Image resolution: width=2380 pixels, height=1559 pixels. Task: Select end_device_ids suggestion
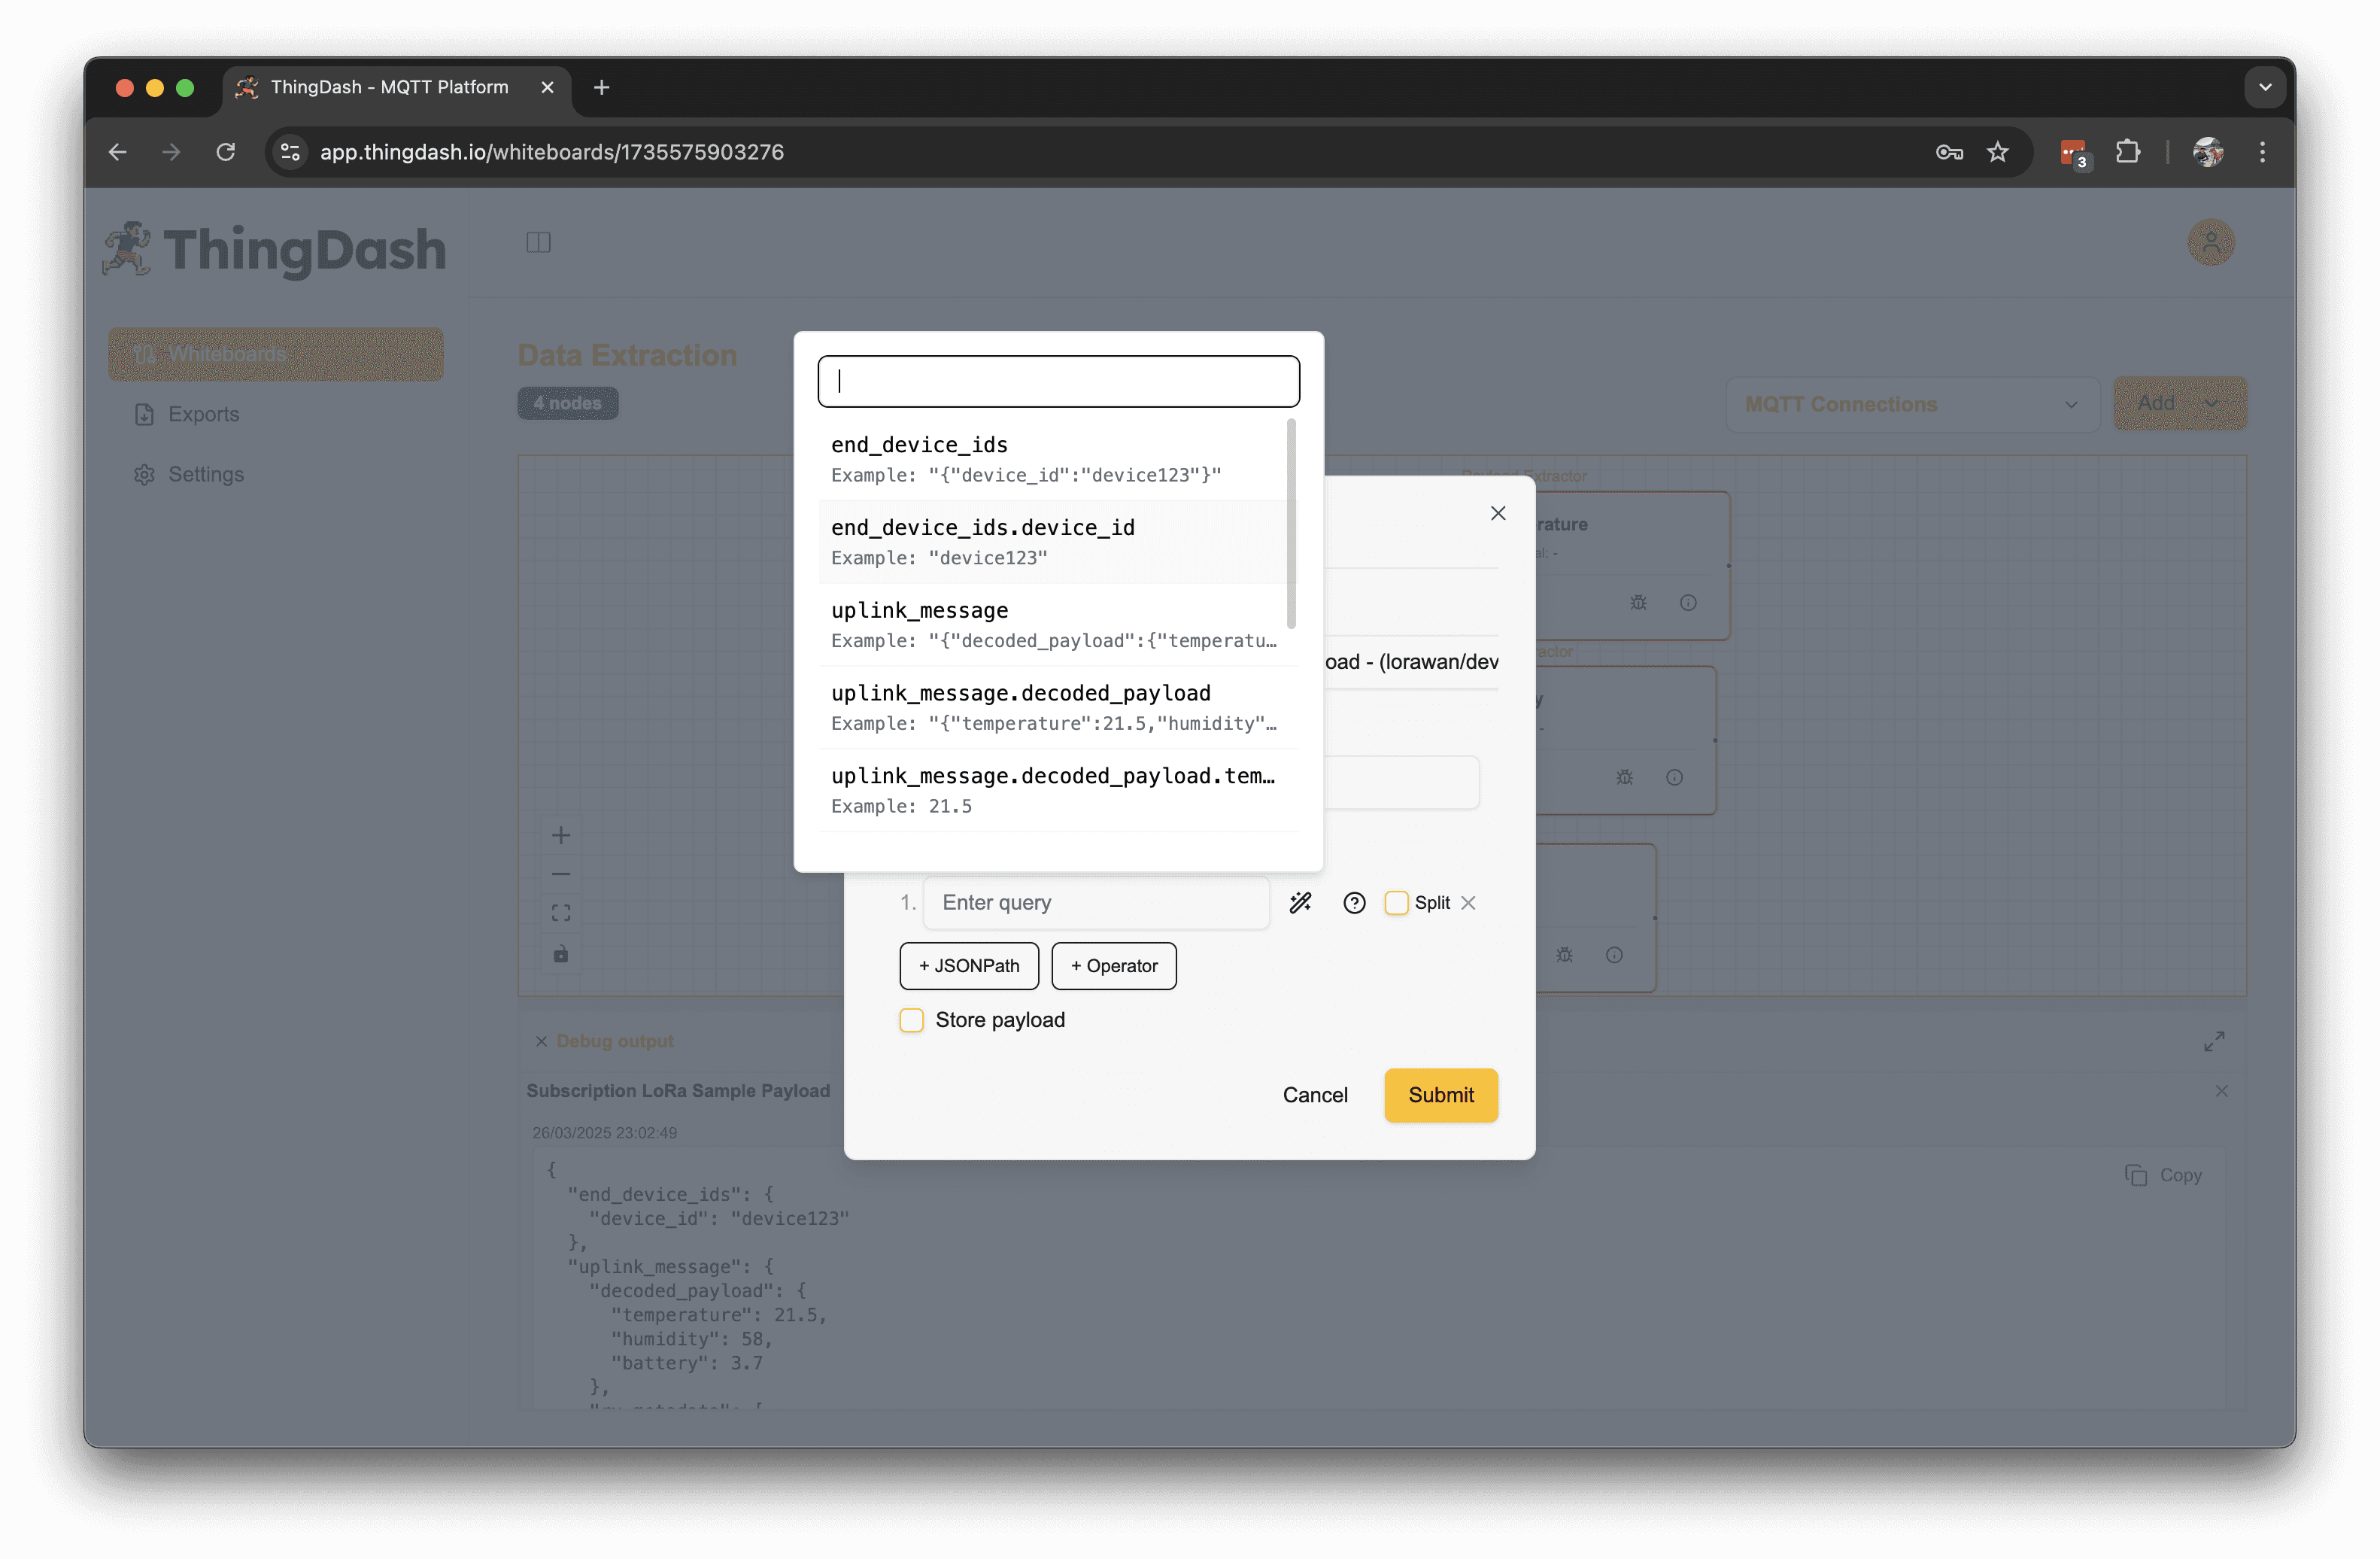coord(1053,459)
